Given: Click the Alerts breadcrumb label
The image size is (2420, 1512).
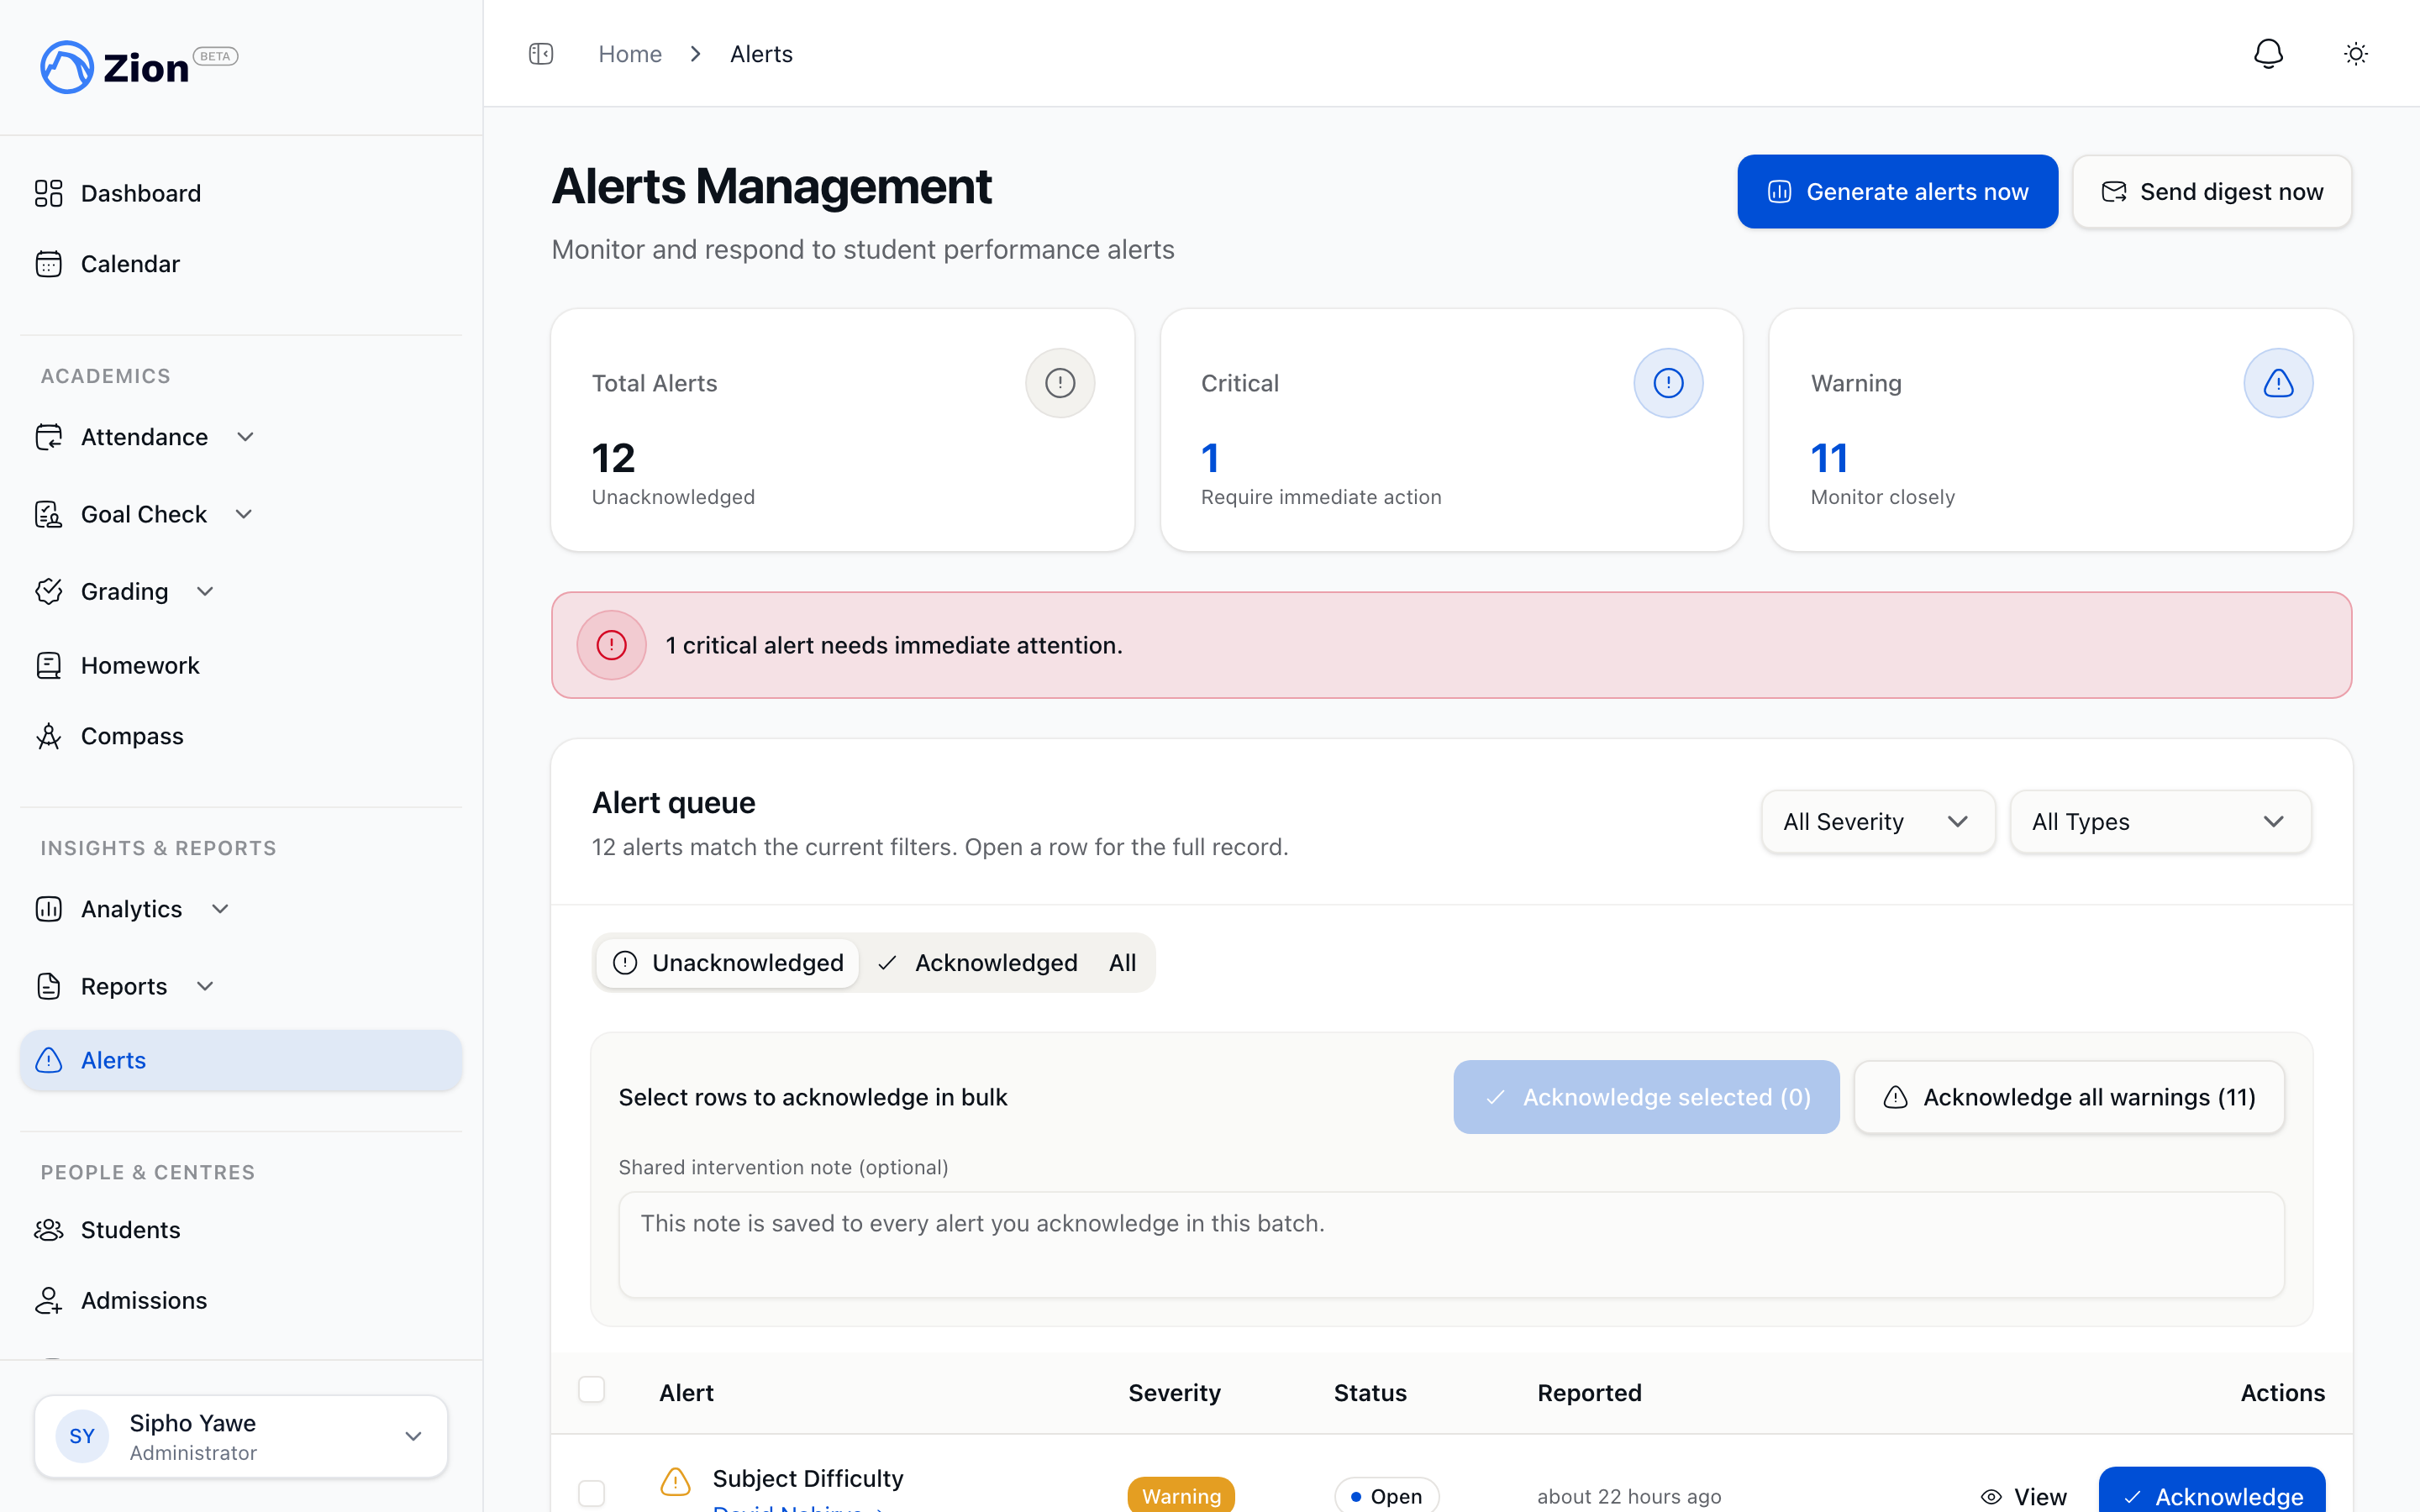Looking at the screenshot, I should click(x=761, y=54).
